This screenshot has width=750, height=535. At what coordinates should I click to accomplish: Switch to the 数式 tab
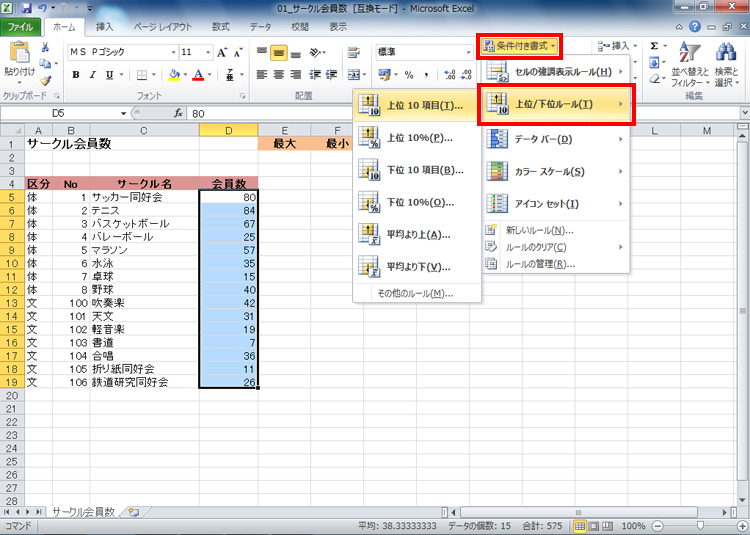click(221, 27)
